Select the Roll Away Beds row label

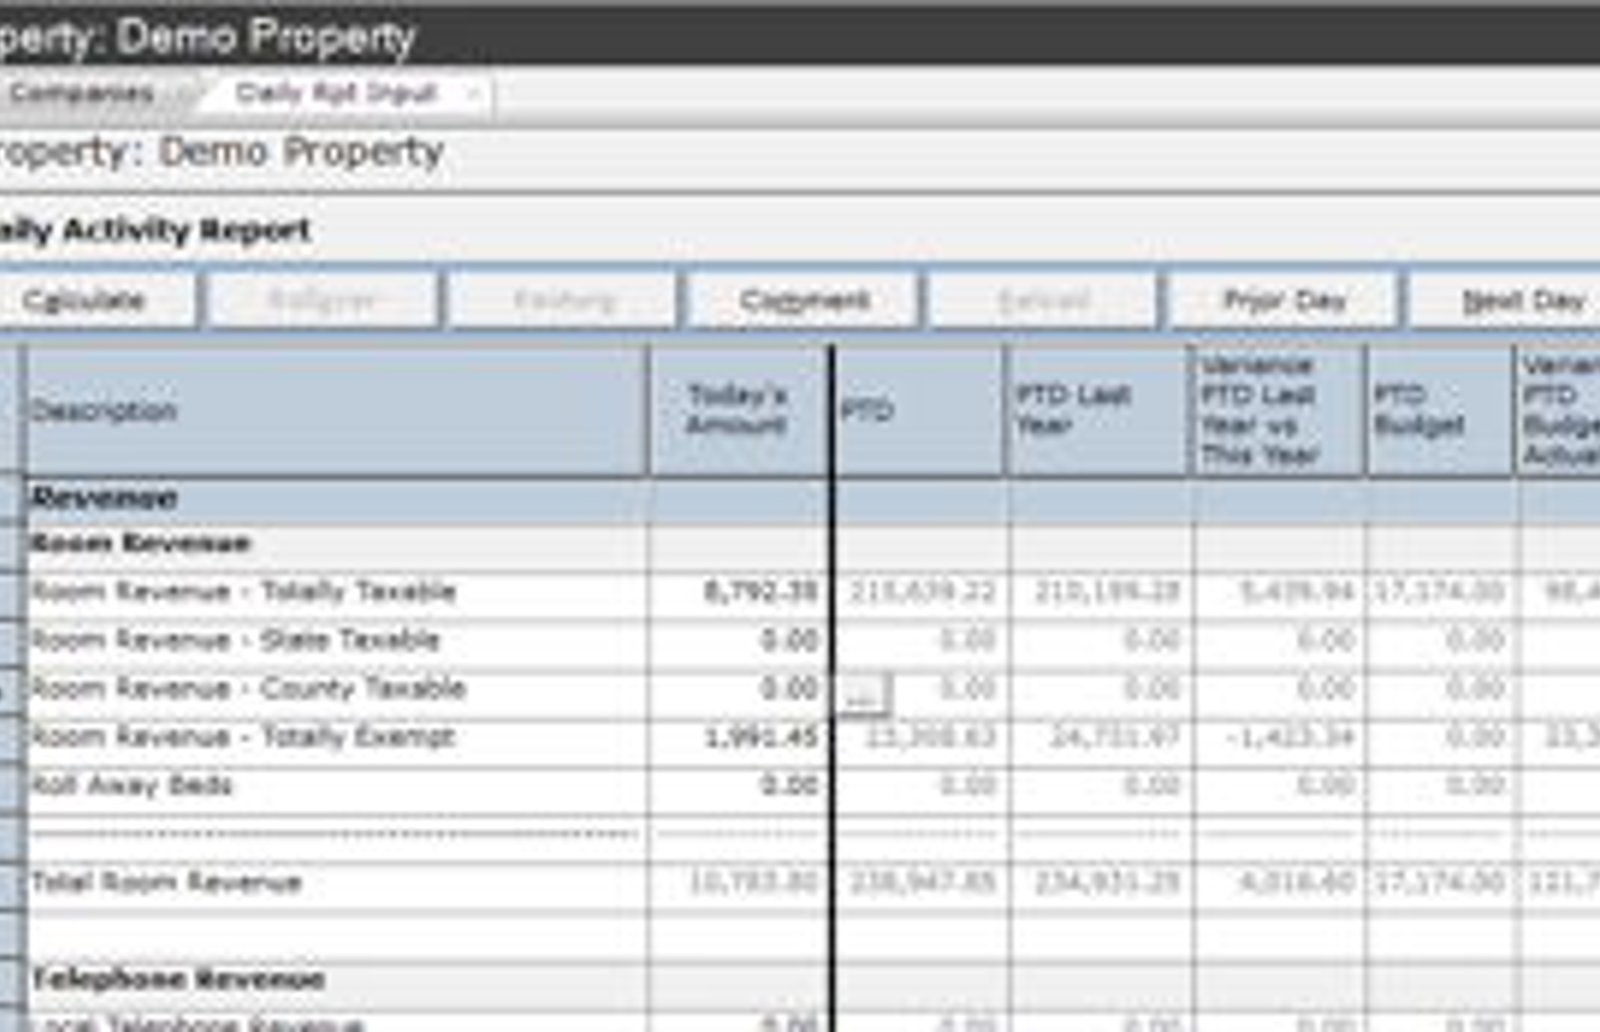pos(131,785)
